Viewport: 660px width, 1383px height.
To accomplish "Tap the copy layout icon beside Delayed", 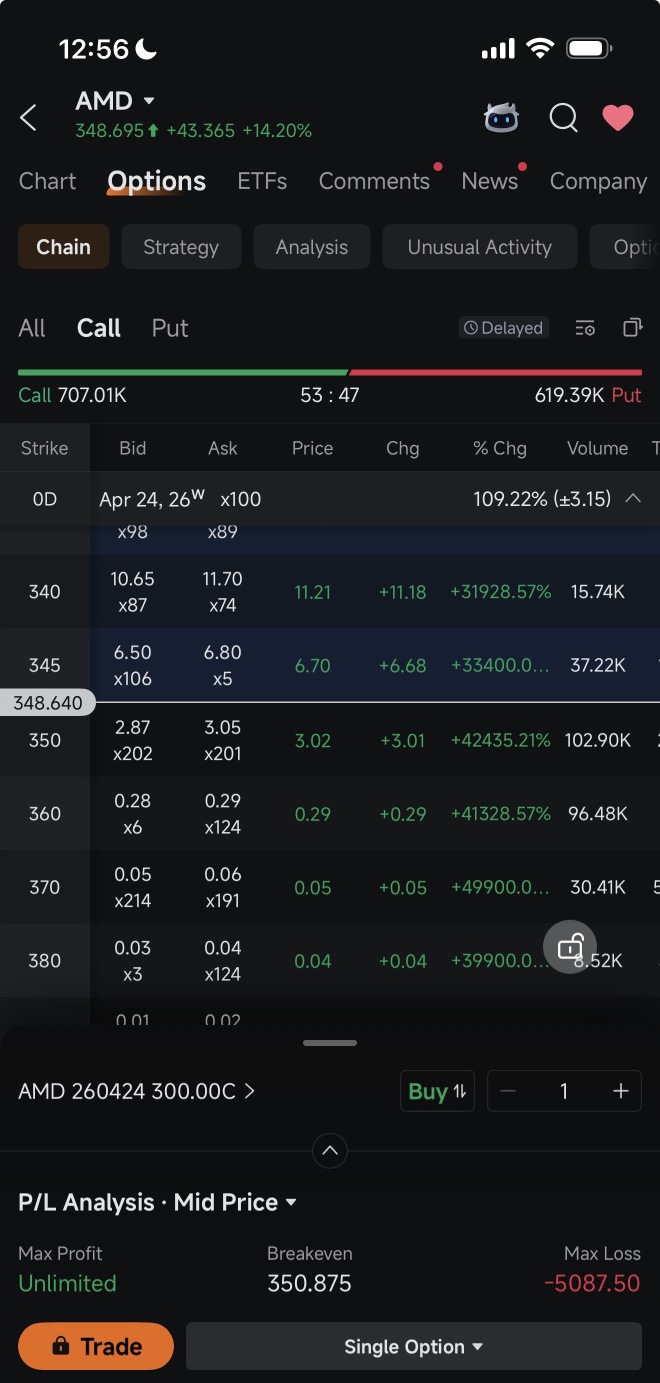I will pyautogui.click(x=632, y=327).
